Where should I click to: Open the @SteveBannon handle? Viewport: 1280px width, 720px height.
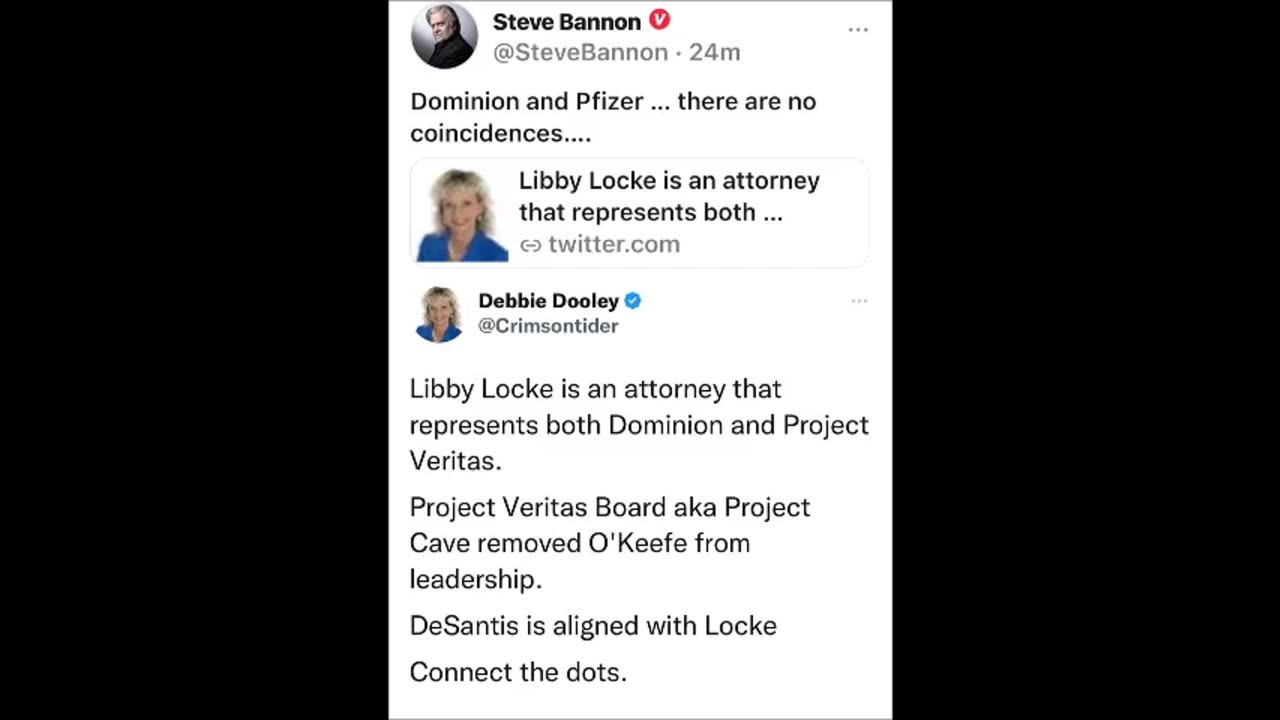(580, 53)
